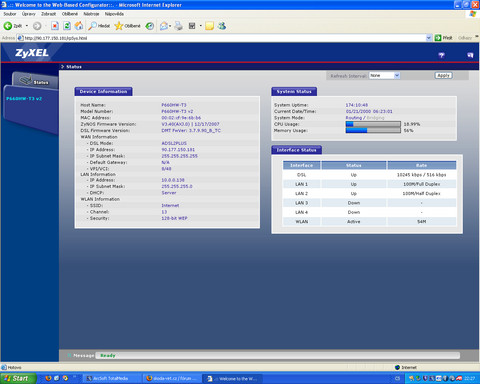Click the WLAN interface cell
480x384 pixels.
(x=301, y=221)
